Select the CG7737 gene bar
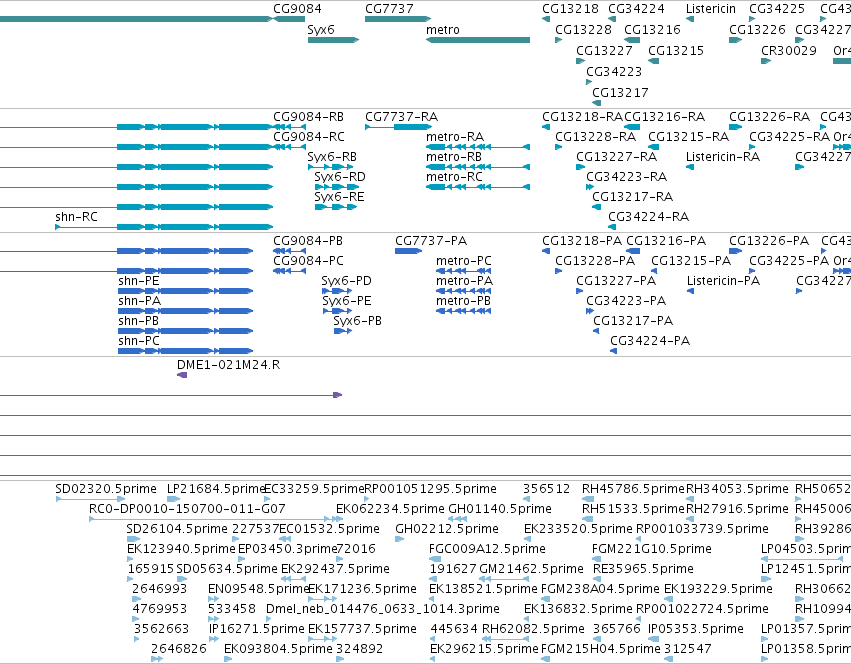 click(x=398, y=19)
